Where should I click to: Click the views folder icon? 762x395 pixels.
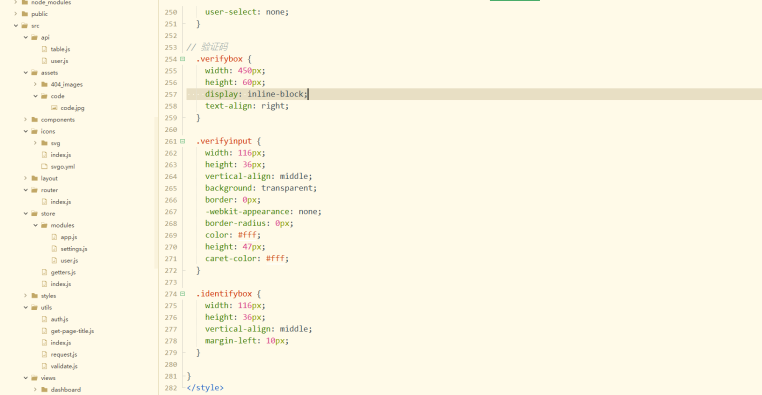35,378
